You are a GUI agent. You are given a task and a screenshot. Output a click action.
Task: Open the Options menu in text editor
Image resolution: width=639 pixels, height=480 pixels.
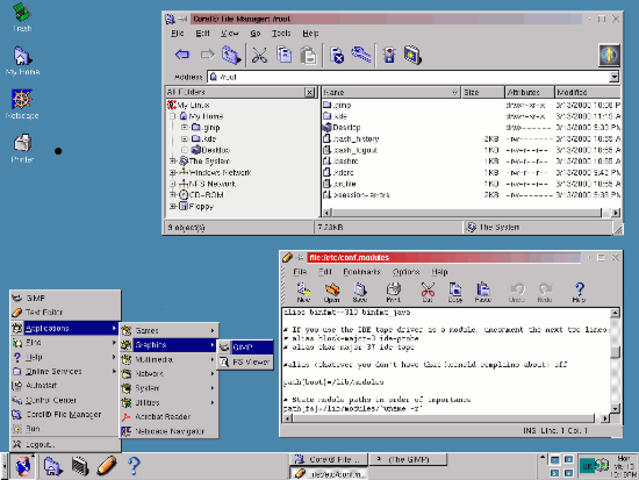tap(406, 272)
